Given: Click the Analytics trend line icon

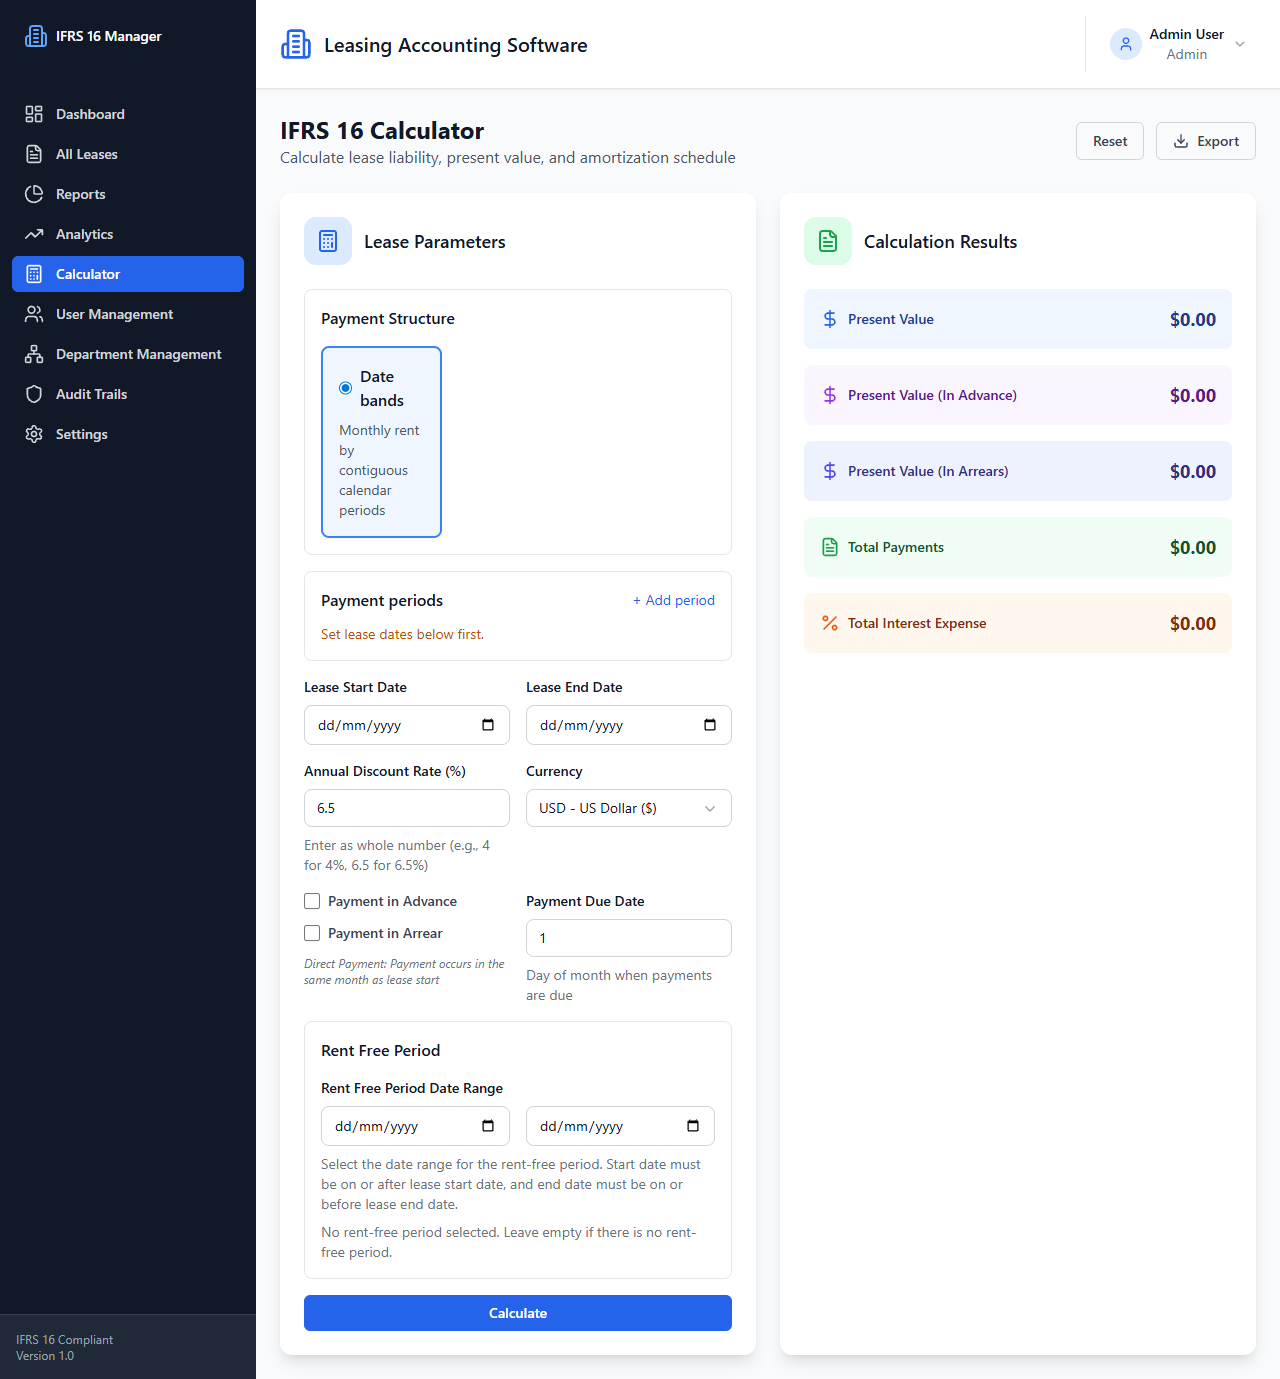Looking at the screenshot, I should tap(34, 234).
